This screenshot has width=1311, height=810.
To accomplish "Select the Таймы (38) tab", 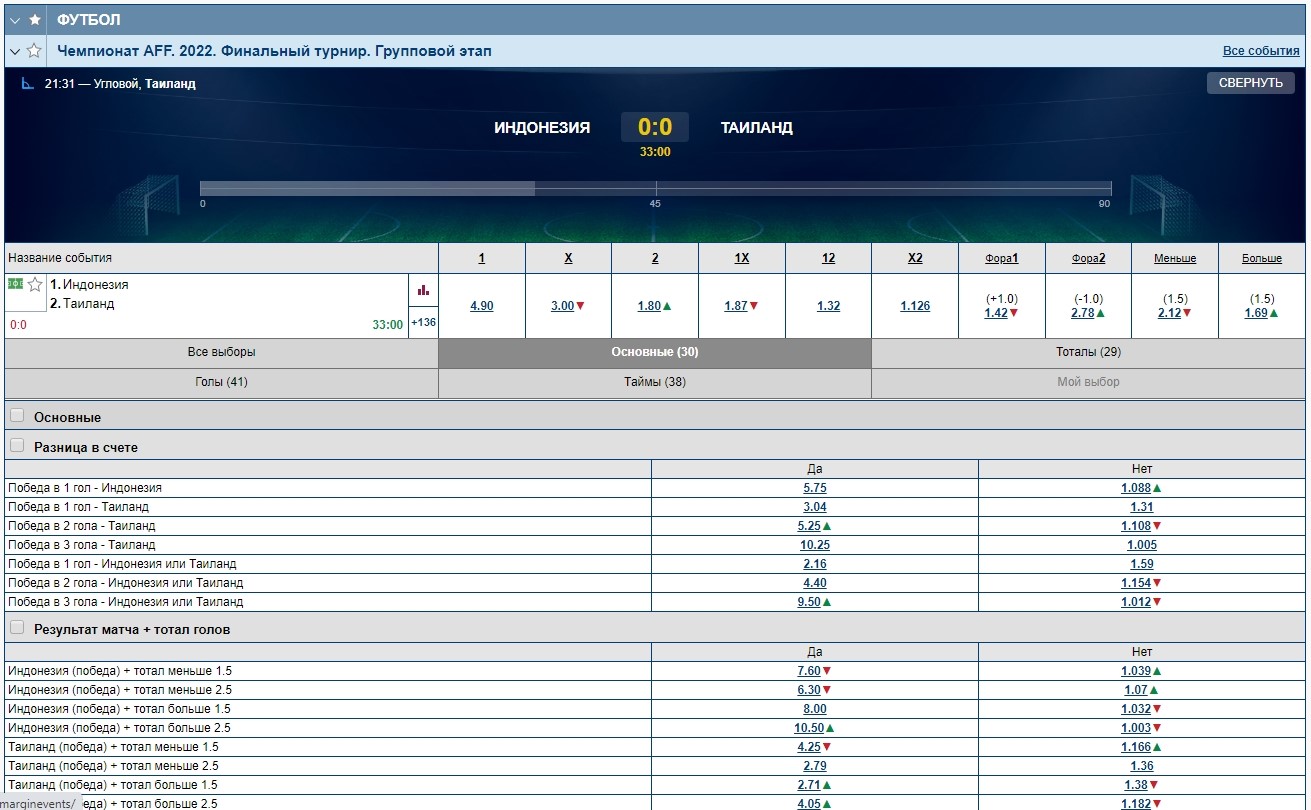I will (655, 382).
